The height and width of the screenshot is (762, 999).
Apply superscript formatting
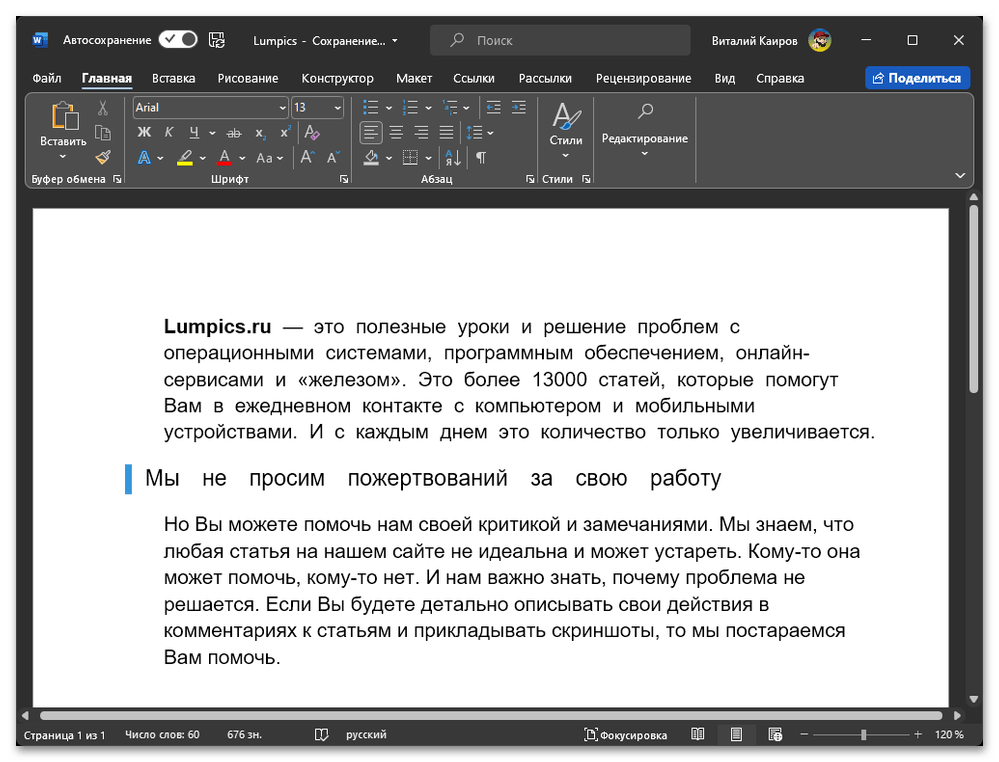pos(285,133)
